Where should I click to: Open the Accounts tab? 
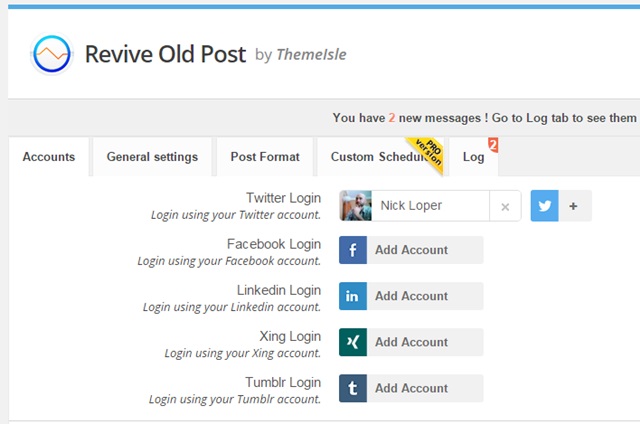(49, 157)
